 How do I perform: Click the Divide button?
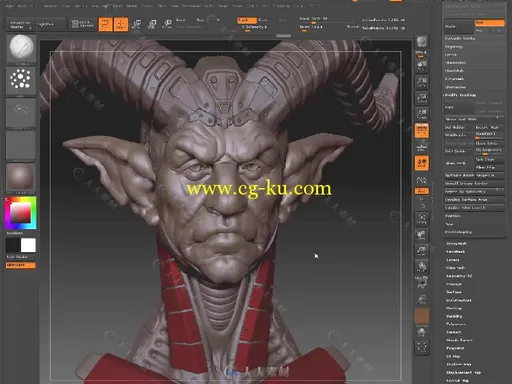click(459, 26)
